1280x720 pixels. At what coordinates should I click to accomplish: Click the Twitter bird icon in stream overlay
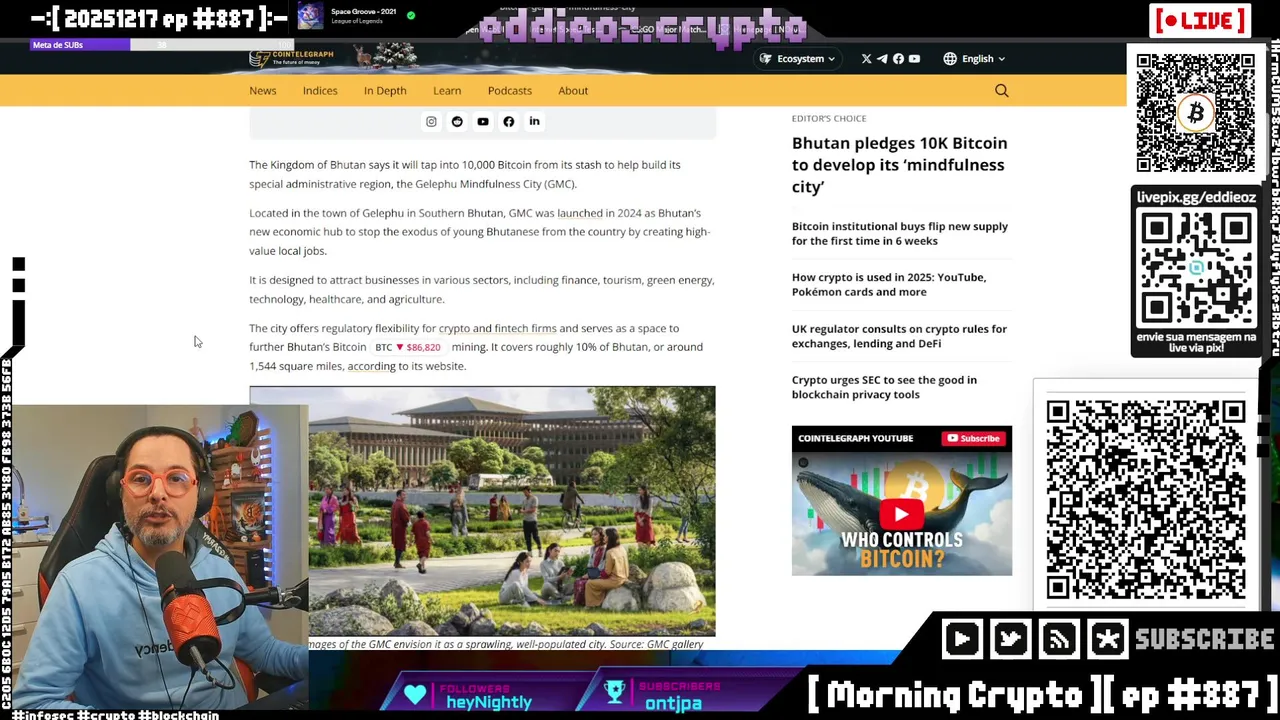(1010, 639)
